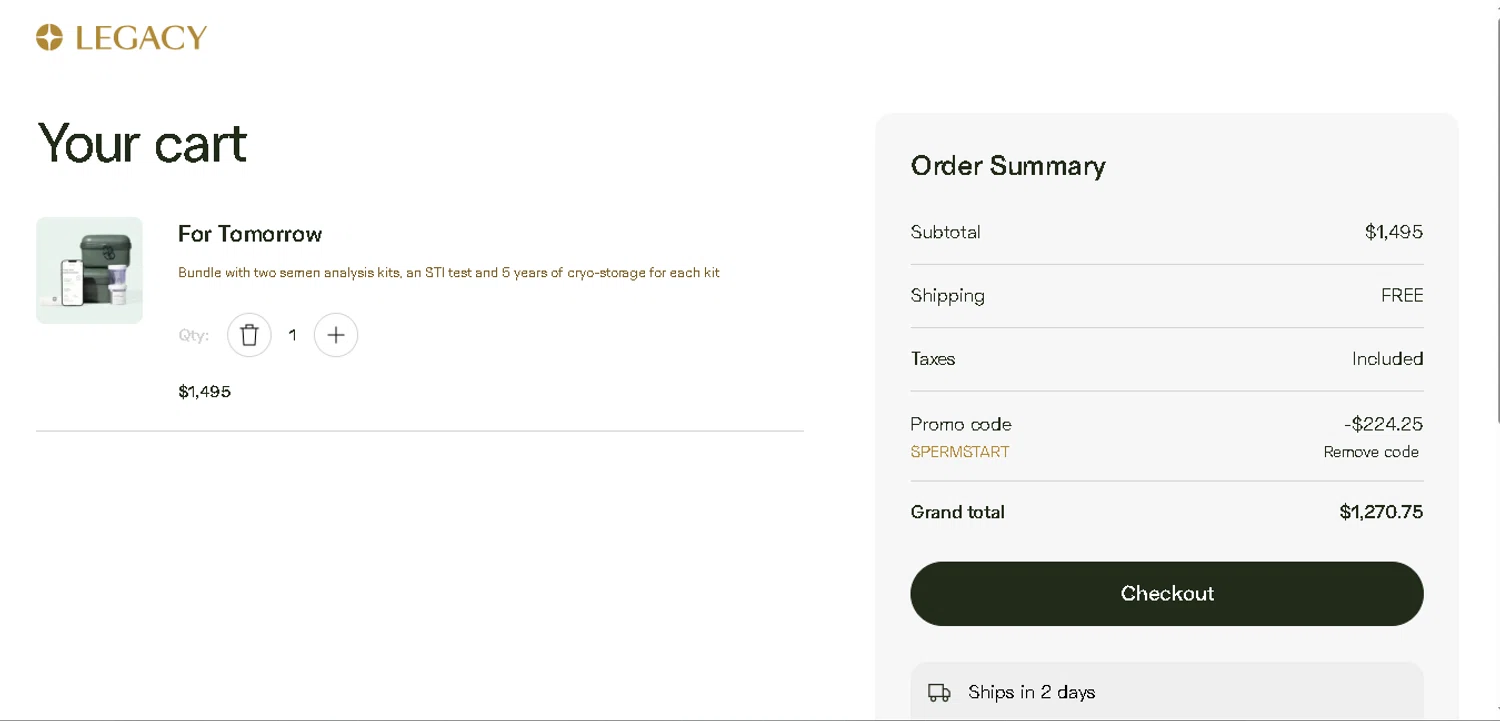Click the Legacy logo emblem icon
This screenshot has width=1500, height=721.
(x=49, y=38)
